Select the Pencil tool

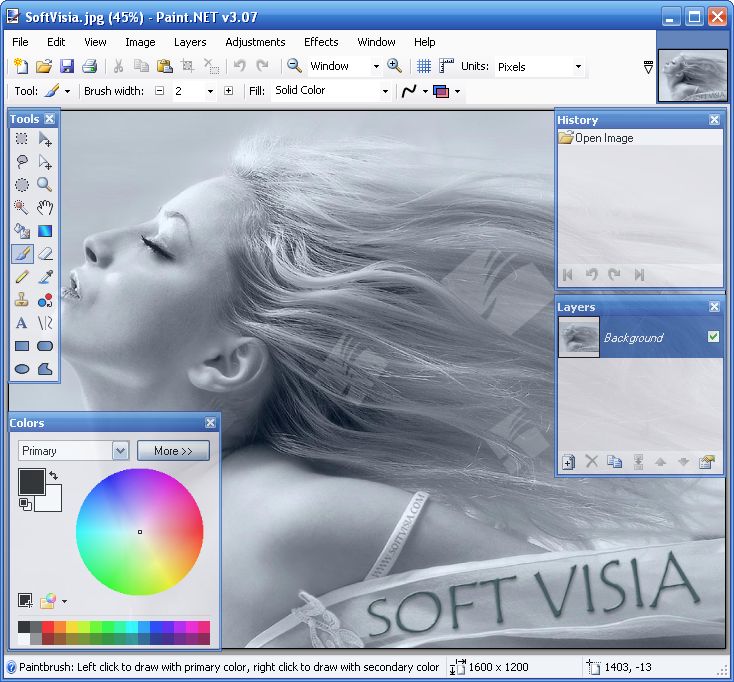click(22, 277)
